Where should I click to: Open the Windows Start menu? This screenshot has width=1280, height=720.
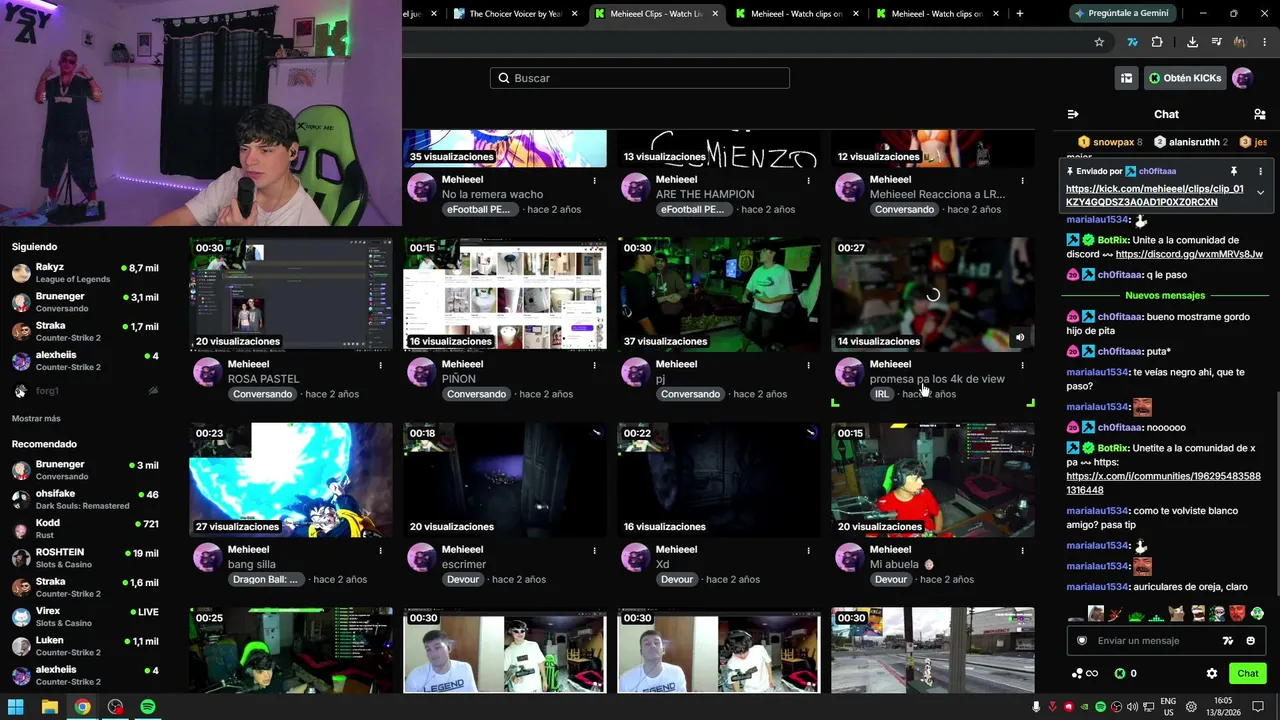[16, 707]
